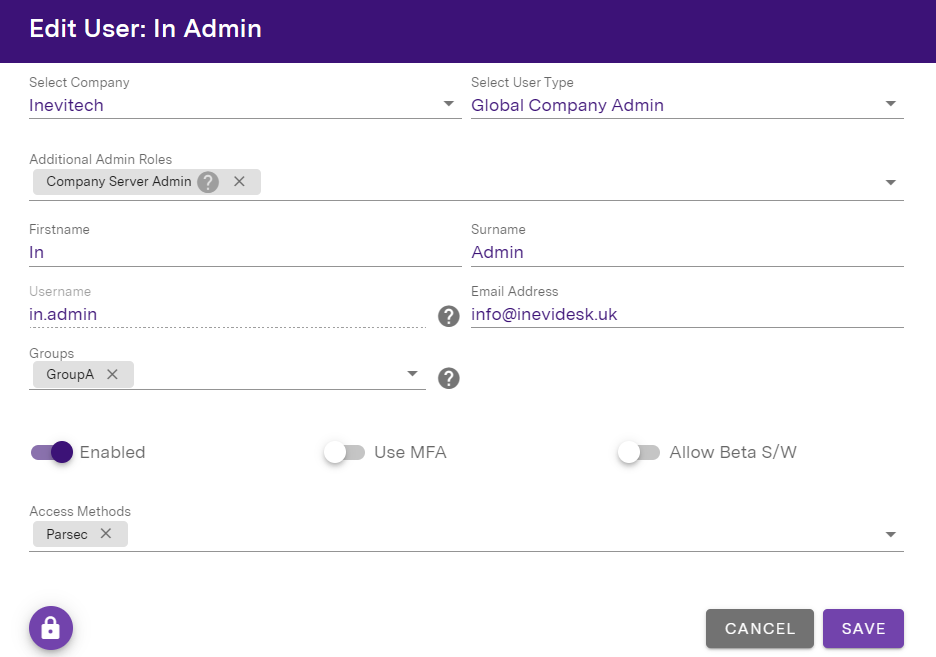View help on the Company Server Admin chip
936x657 pixels.
(x=207, y=181)
